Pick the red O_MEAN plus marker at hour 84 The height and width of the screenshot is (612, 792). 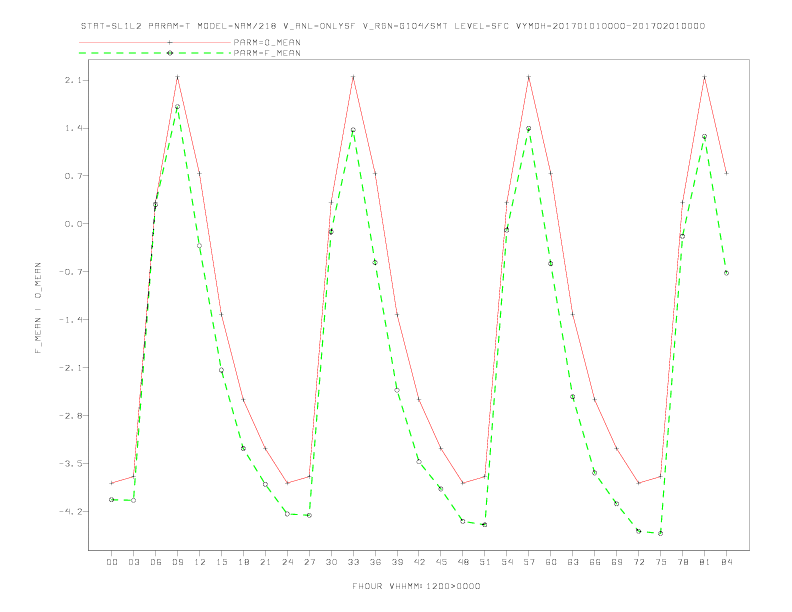click(x=726, y=173)
